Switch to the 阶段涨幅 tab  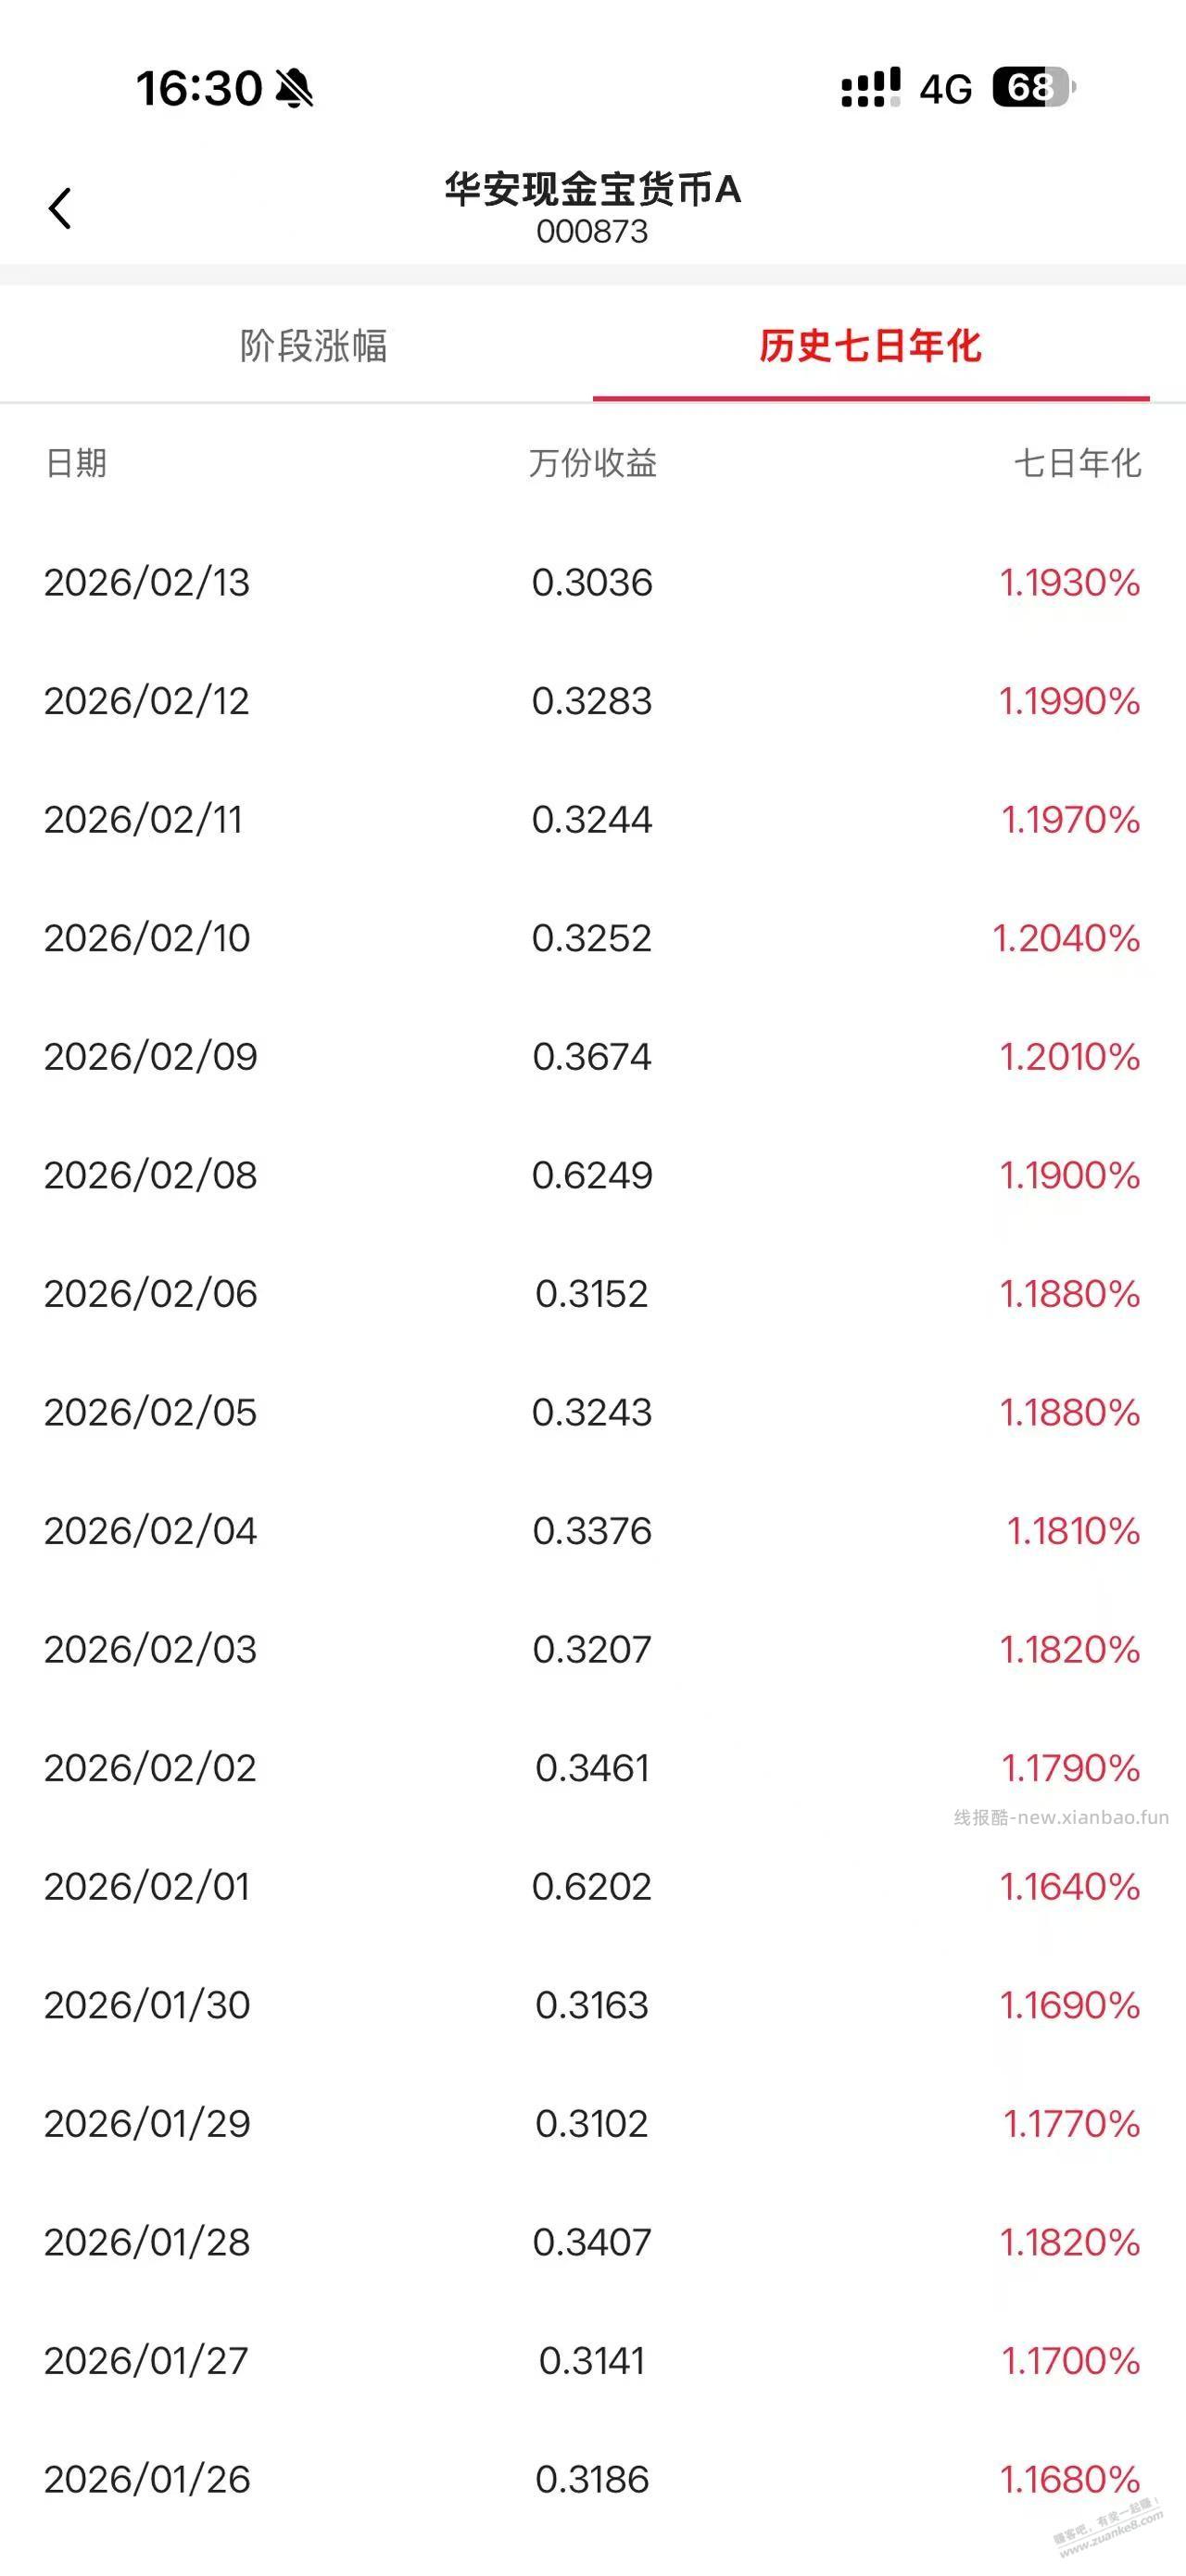313,346
